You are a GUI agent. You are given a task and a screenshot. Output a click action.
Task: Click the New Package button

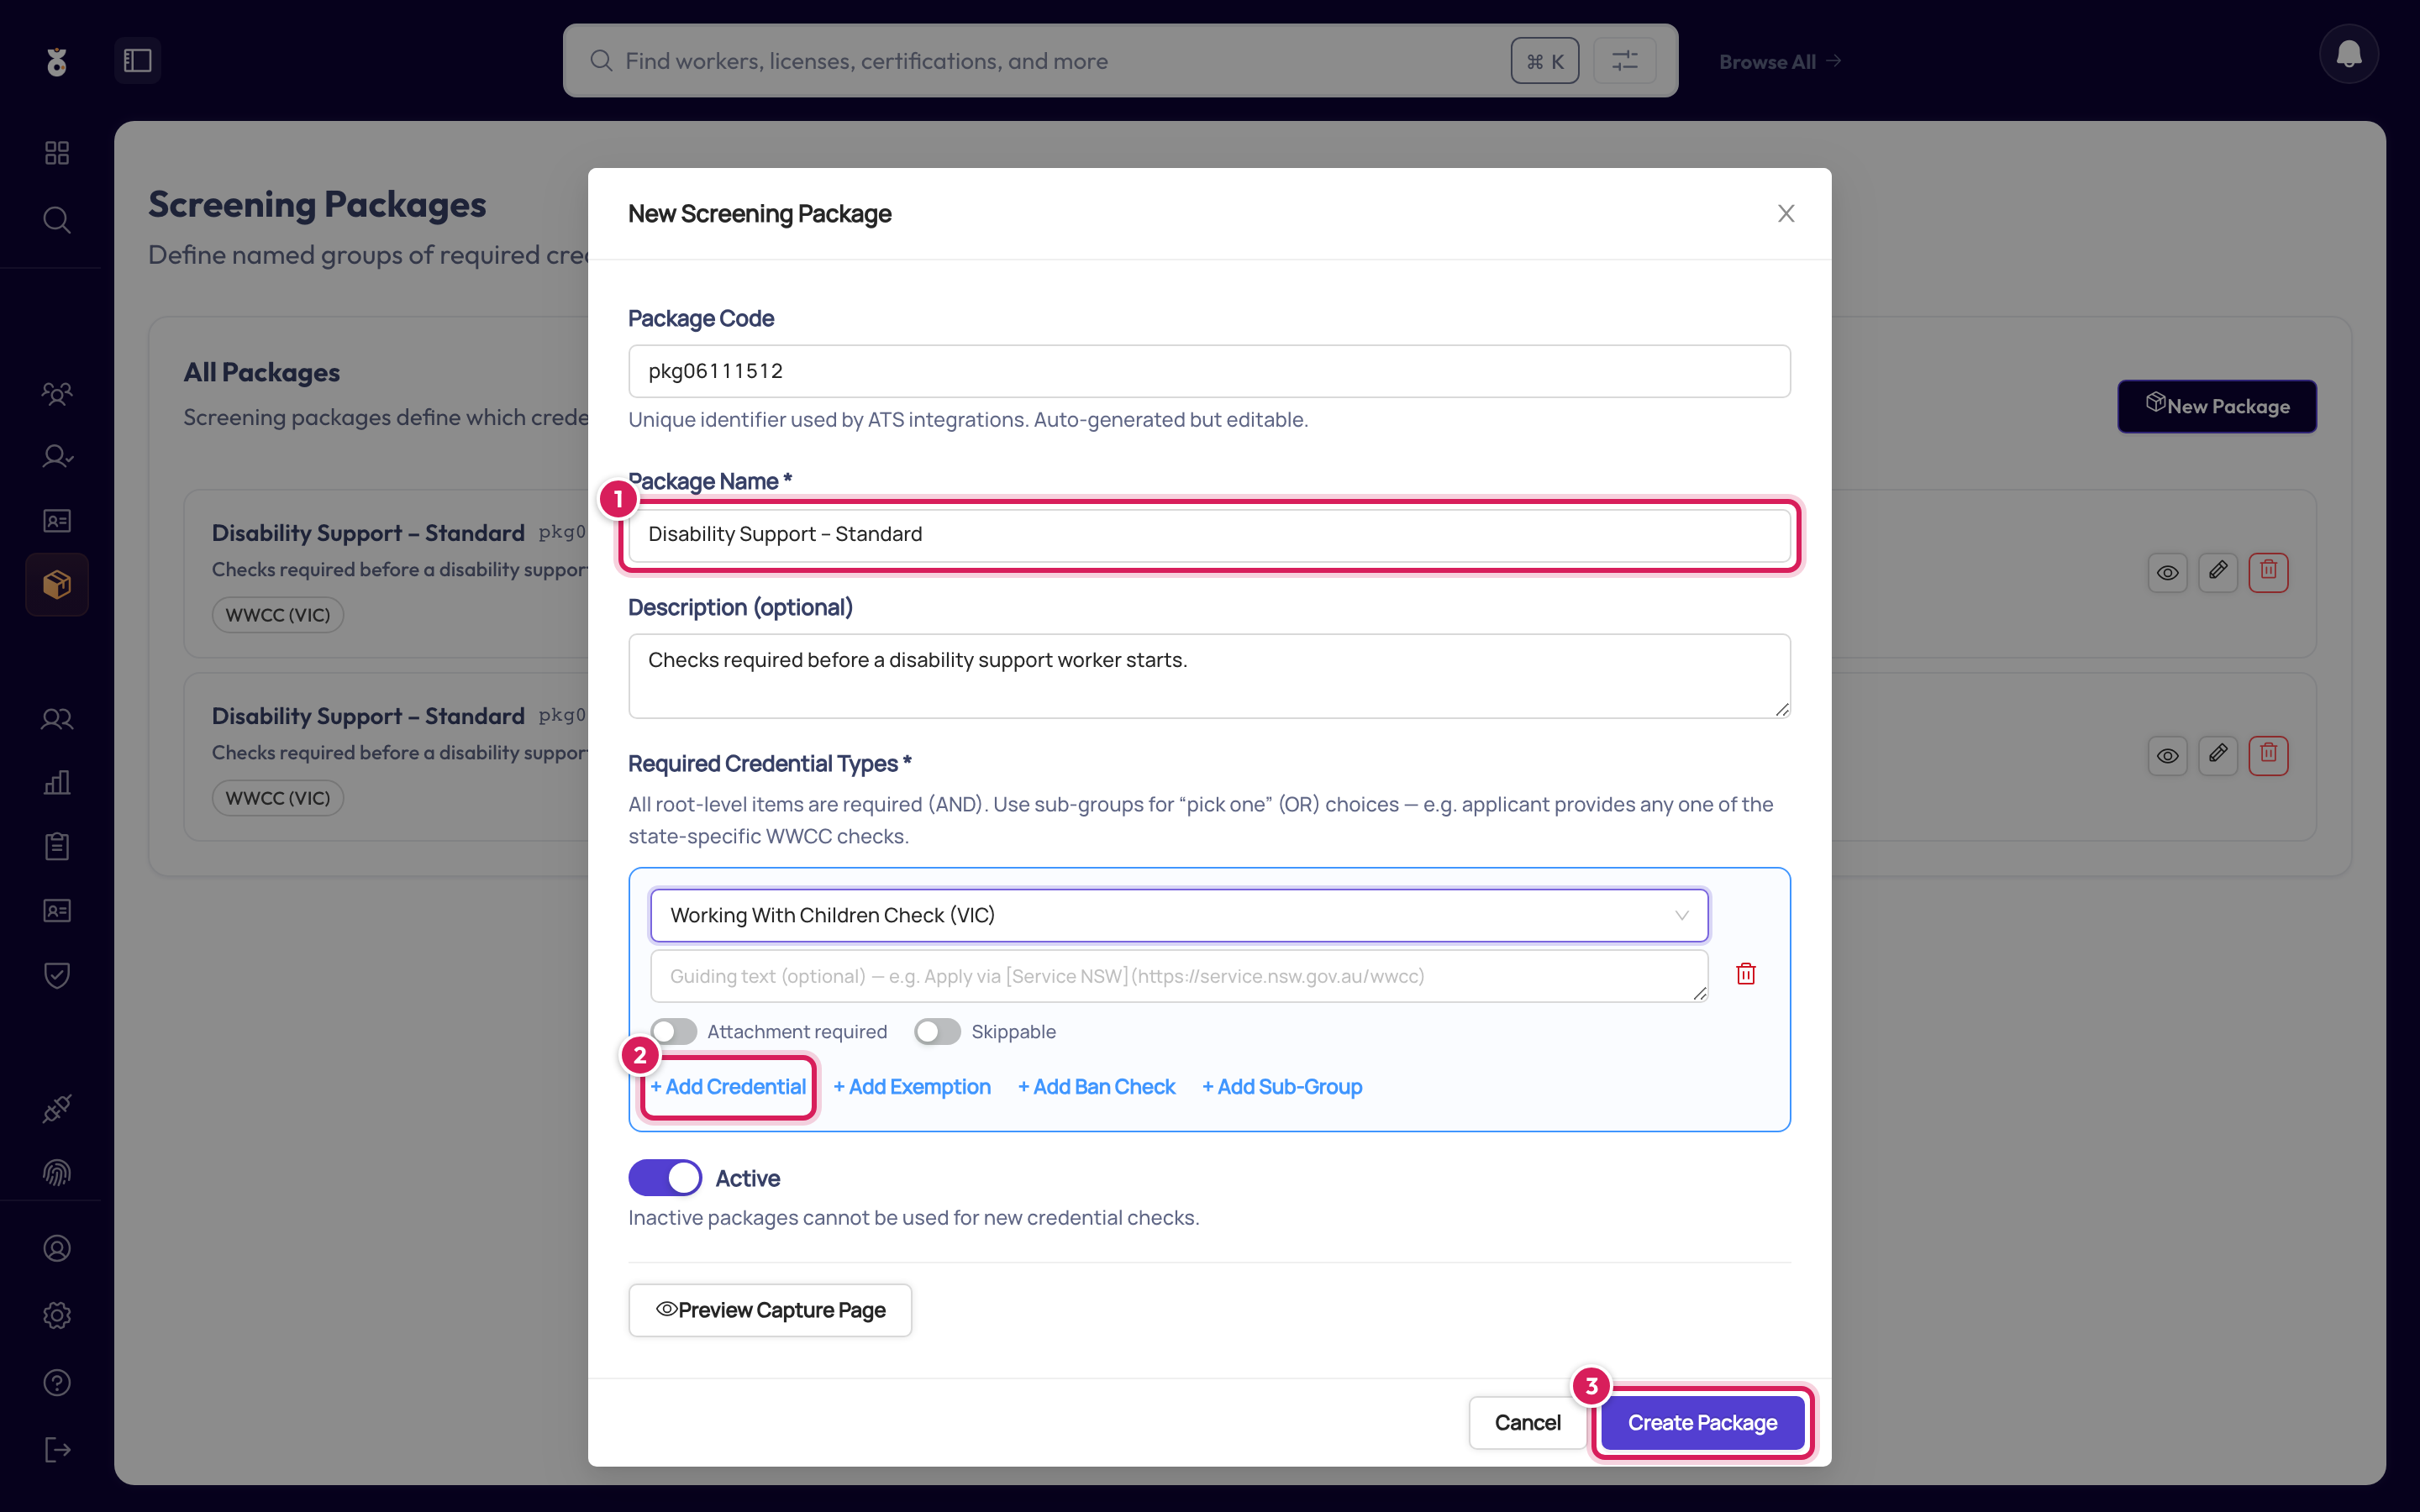2216,406
